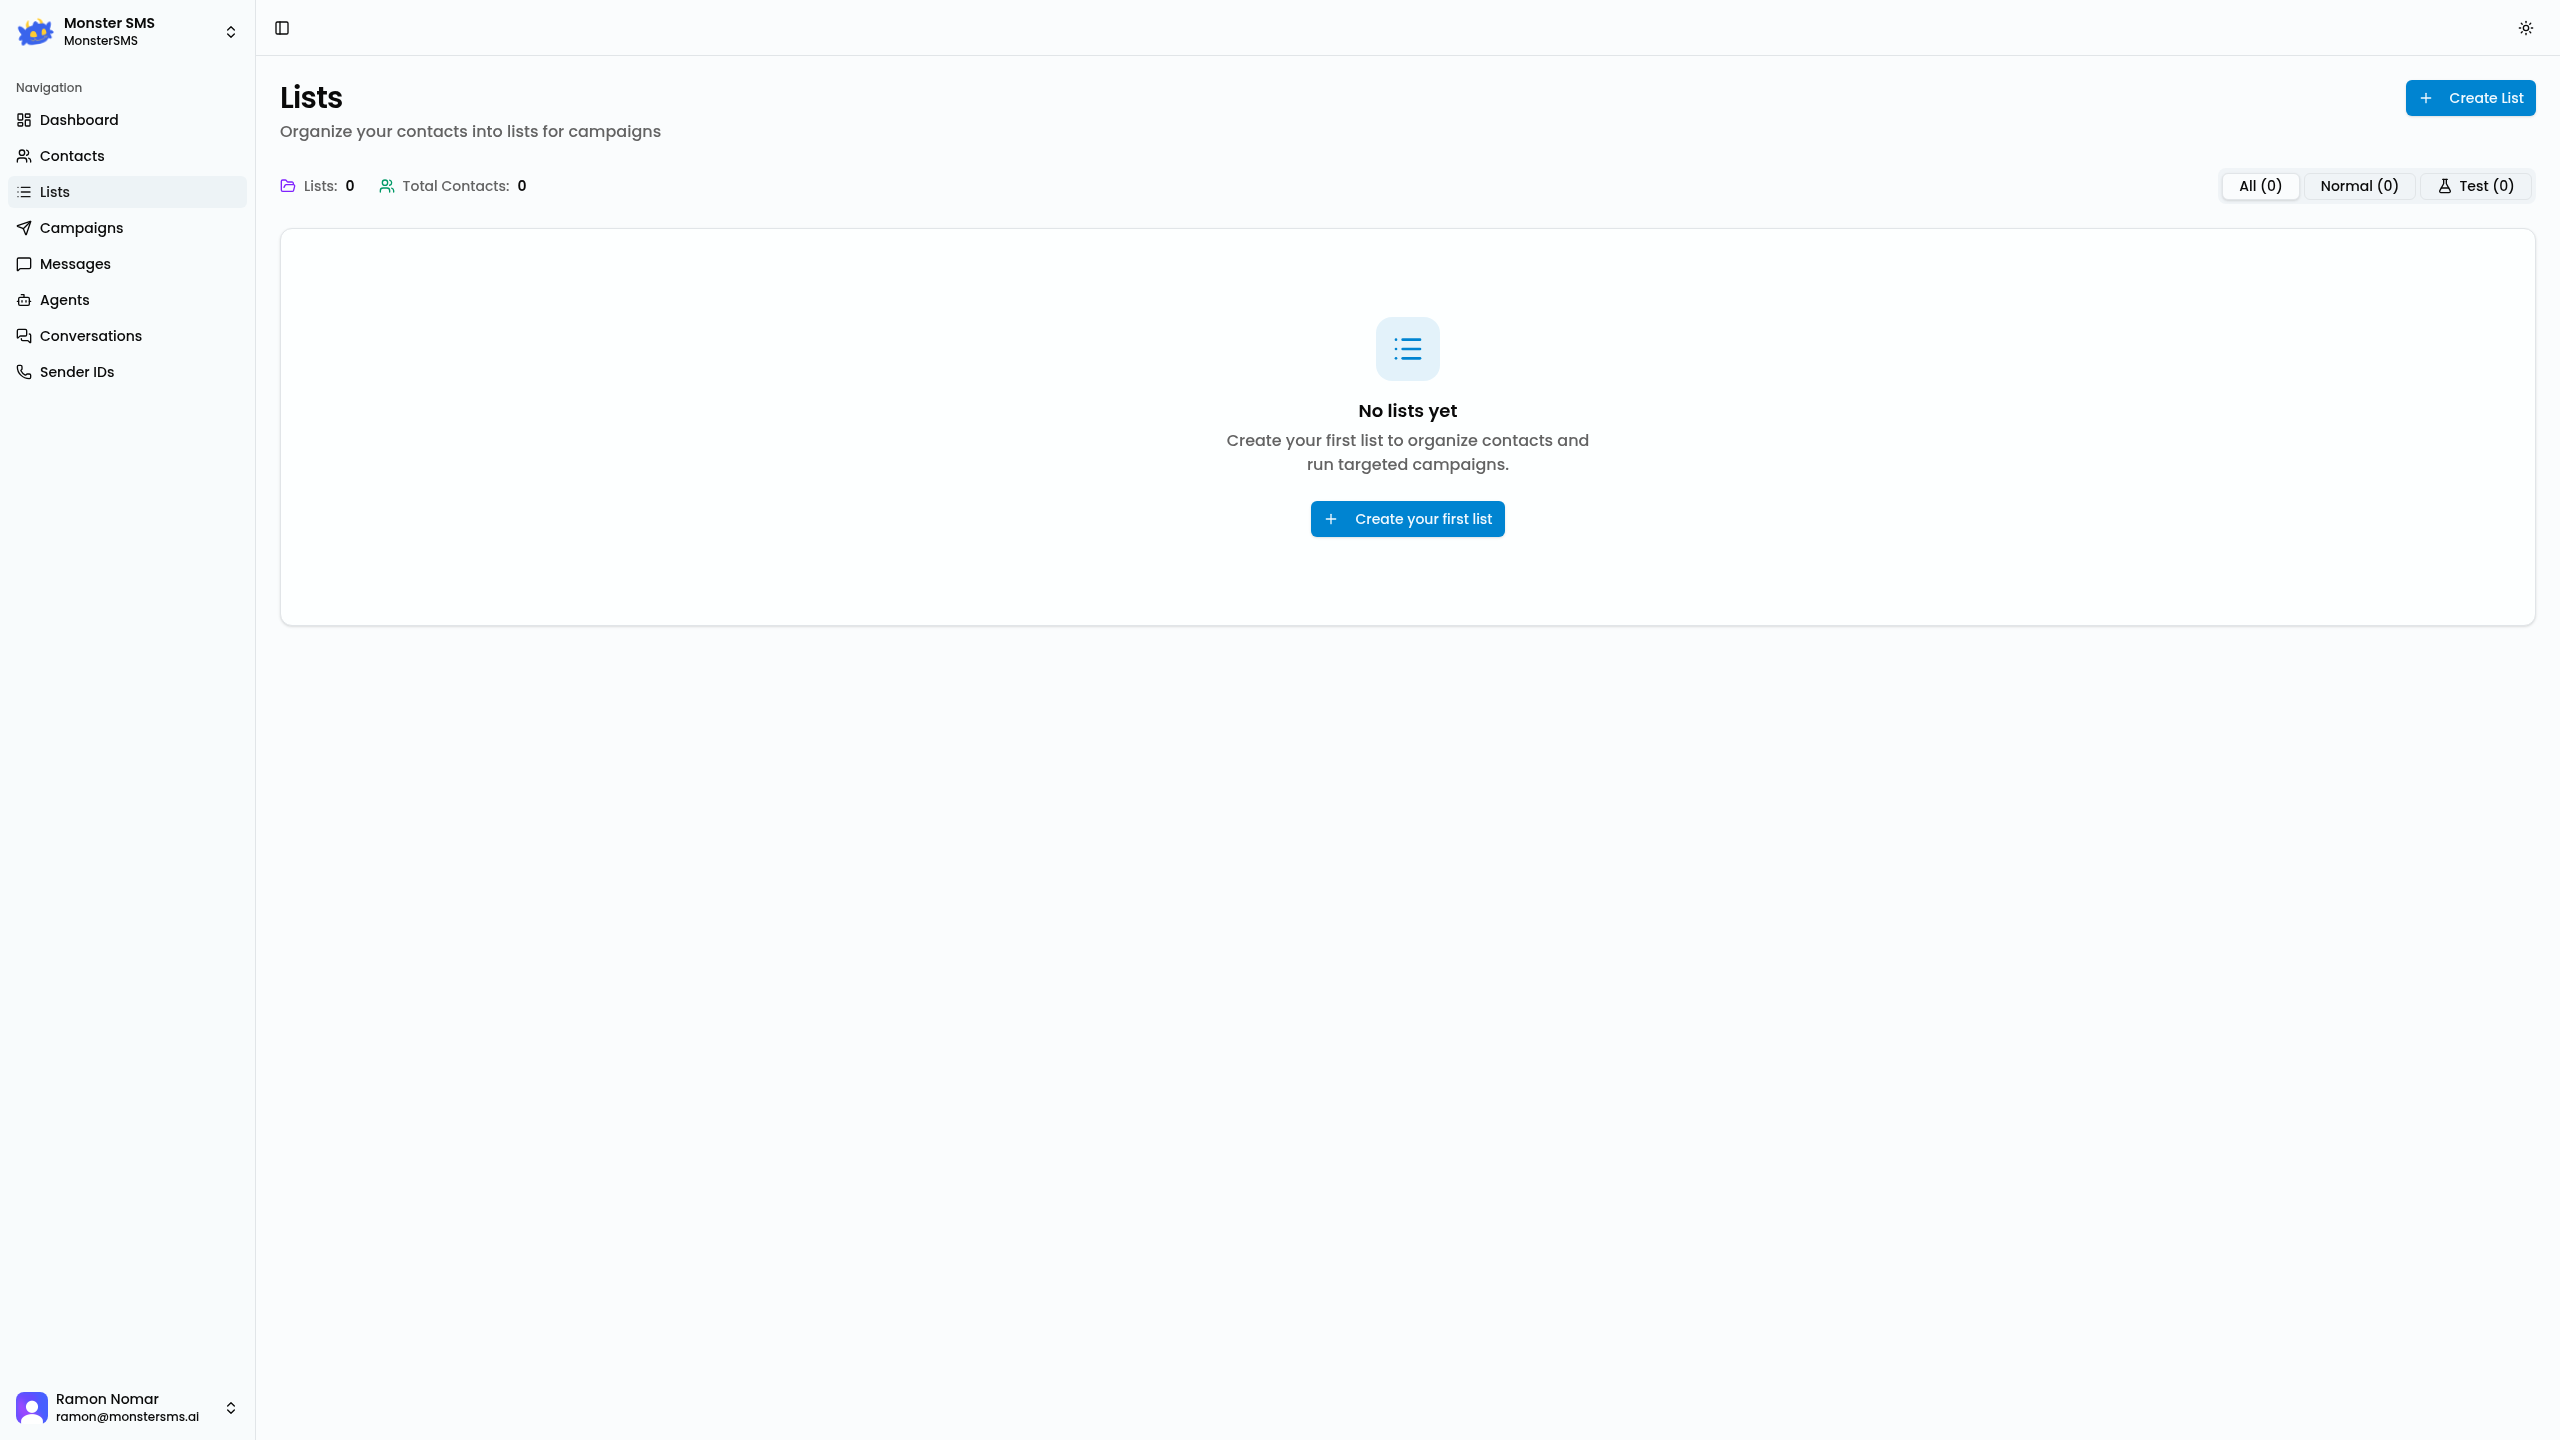This screenshot has width=2560, height=1440.
Task: Click the ramon@monstersms.ai email text
Action: click(127, 1417)
